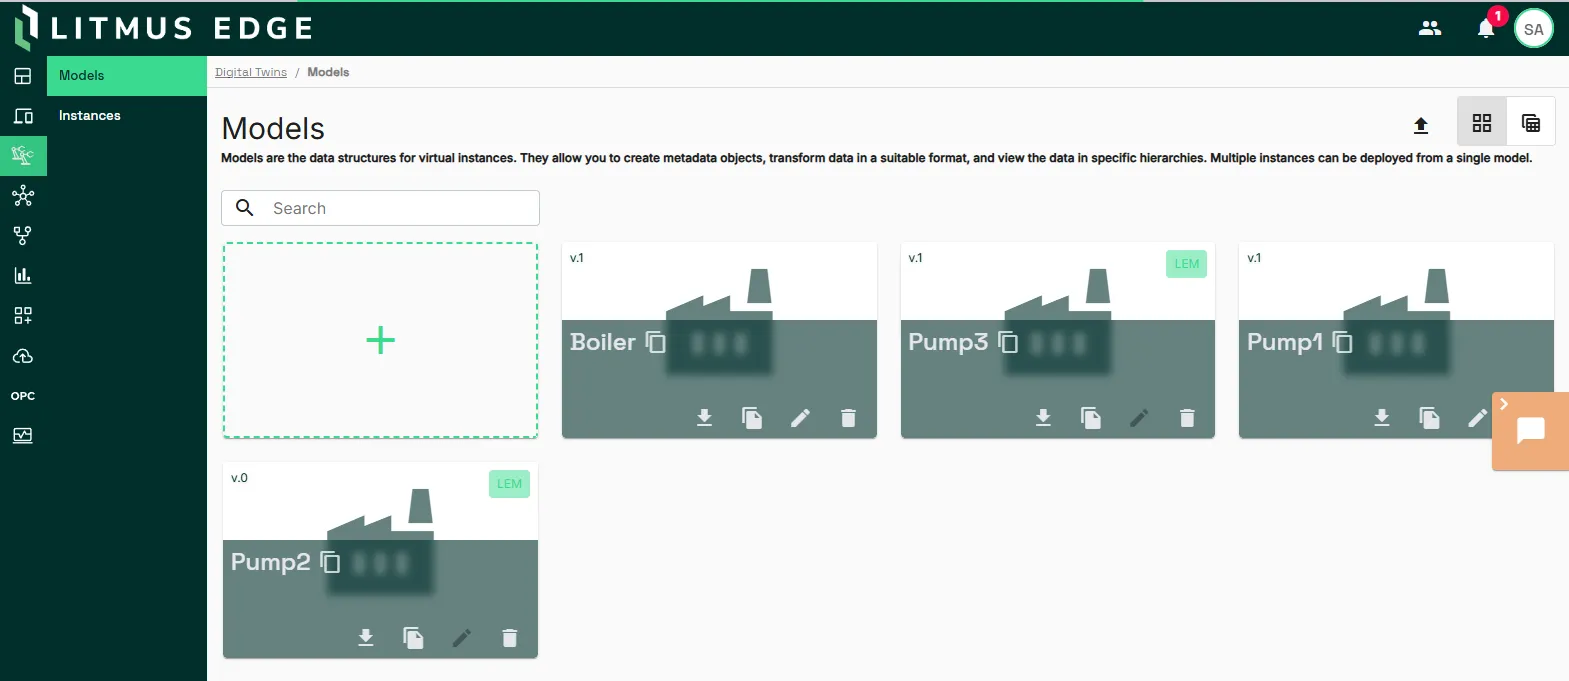
Task: Open the chat support bubble
Action: coord(1531,431)
